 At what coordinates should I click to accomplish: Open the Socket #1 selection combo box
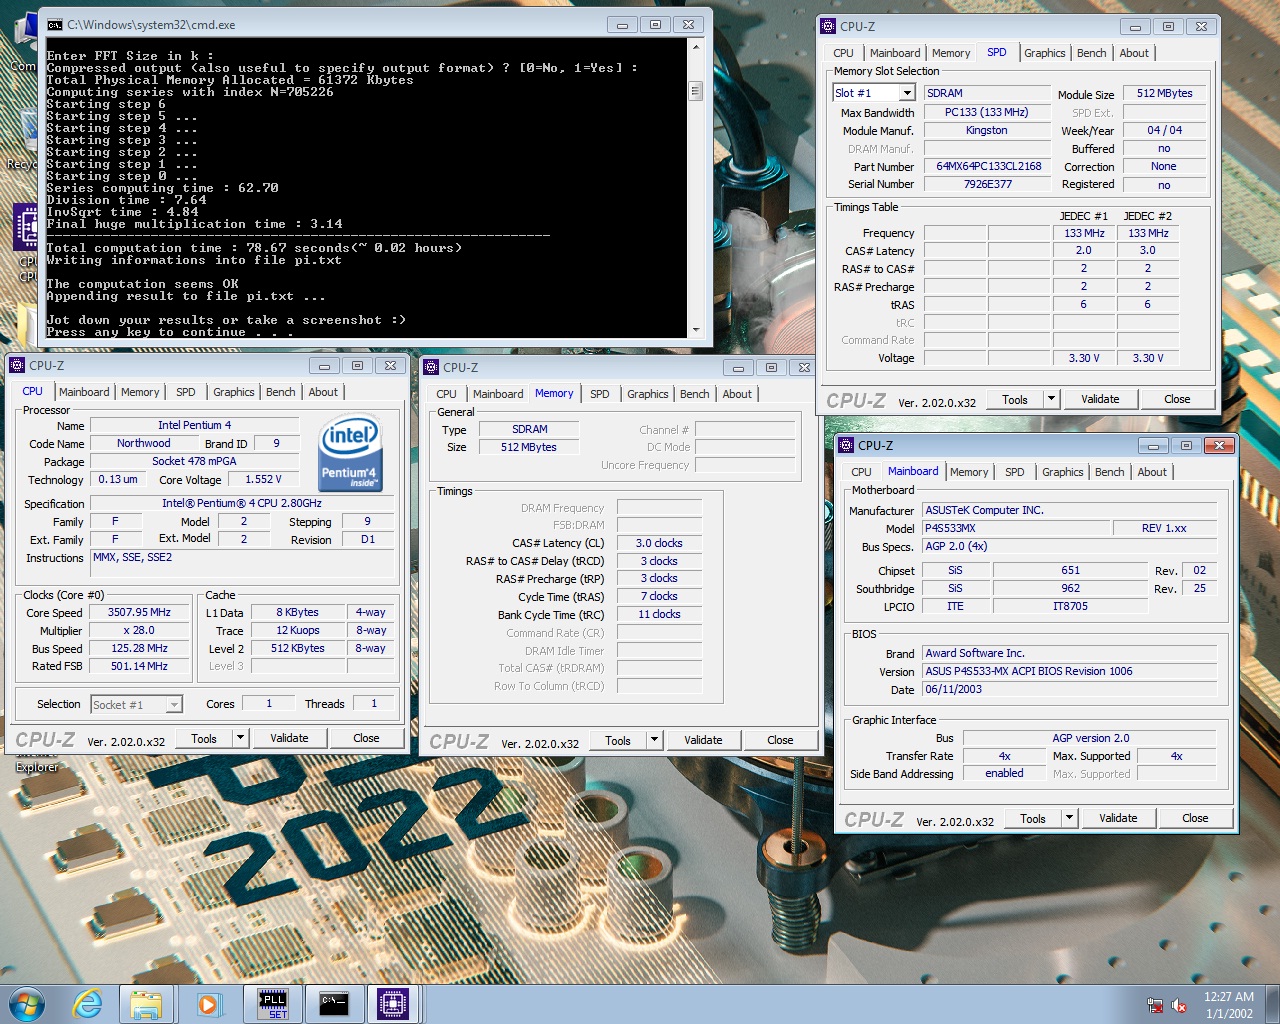(x=137, y=704)
